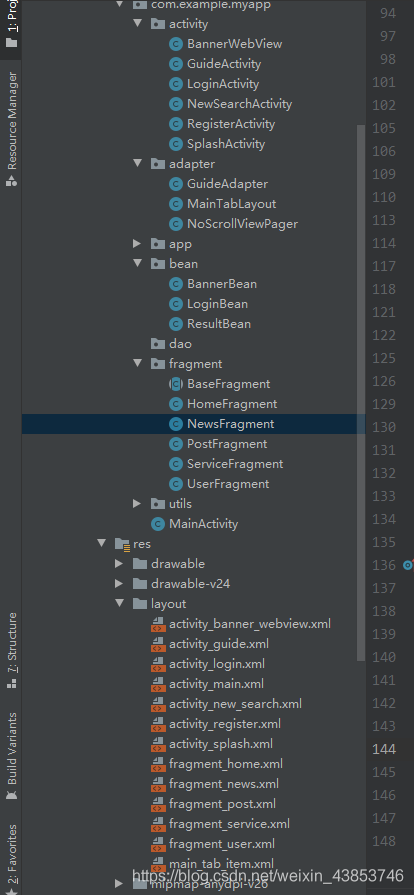Viewport: 414px width, 895px height.
Task: Collapse the fragment package
Action: click(x=137, y=363)
